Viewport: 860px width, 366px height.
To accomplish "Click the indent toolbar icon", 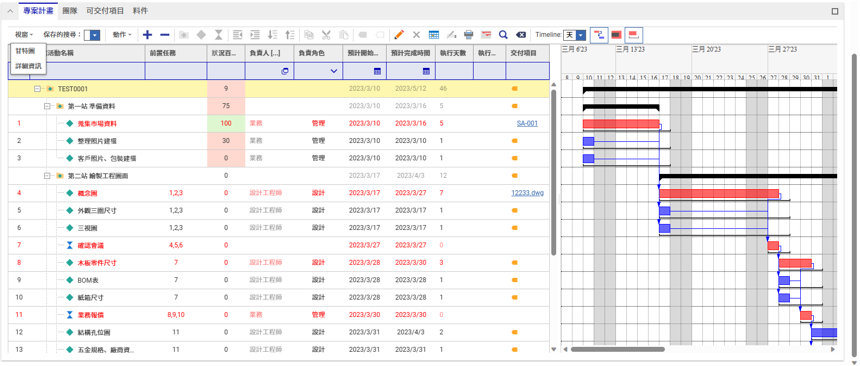I will tap(254, 35).
